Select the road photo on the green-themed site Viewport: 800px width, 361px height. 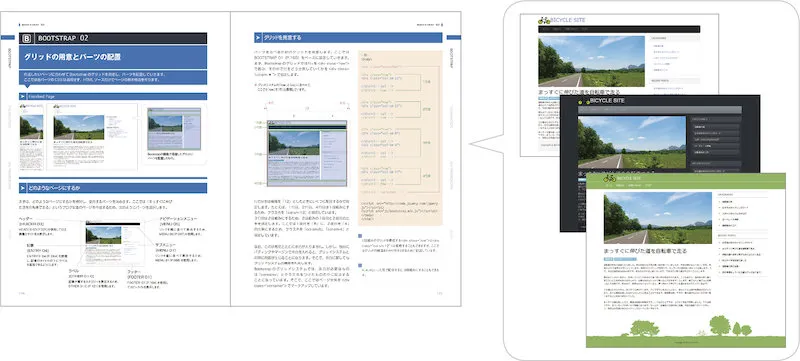(658, 218)
